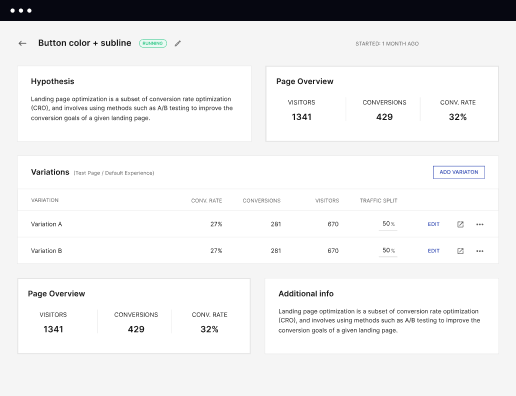Open Variation B in external preview icon
This screenshot has height=396, width=516.
[x=460, y=251]
